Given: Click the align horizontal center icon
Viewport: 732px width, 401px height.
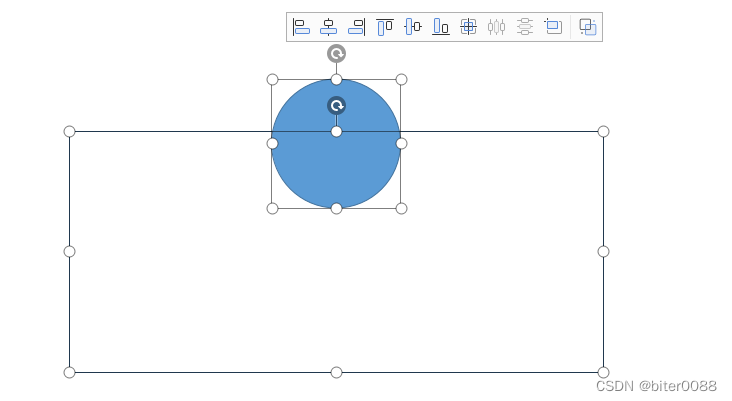Looking at the screenshot, I should pyautogui.click(x=329, y=27).
